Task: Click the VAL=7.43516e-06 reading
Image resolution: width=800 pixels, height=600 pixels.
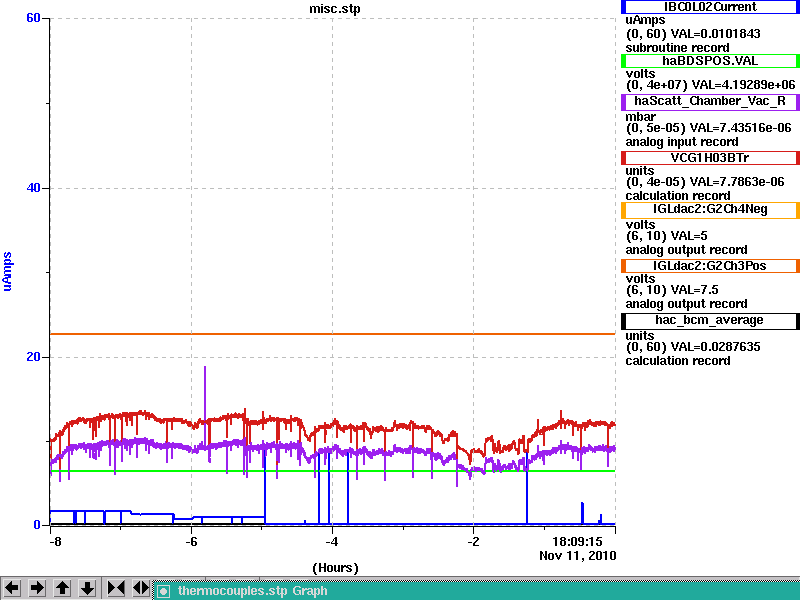Action: coord(740,128)
